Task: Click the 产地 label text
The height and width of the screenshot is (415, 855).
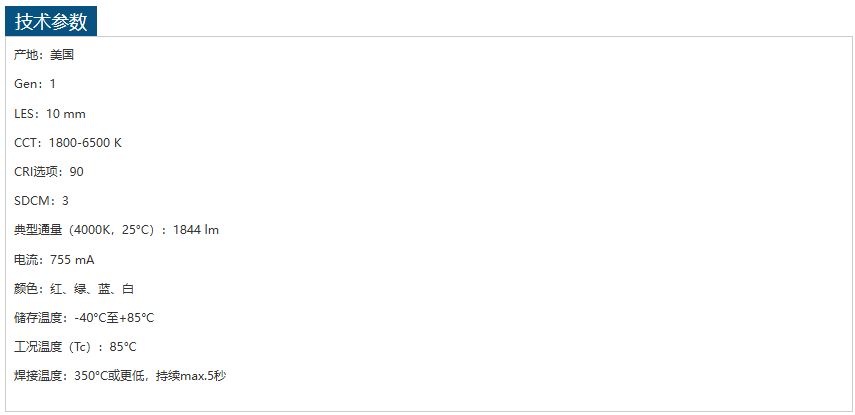Action: (26, 55)
